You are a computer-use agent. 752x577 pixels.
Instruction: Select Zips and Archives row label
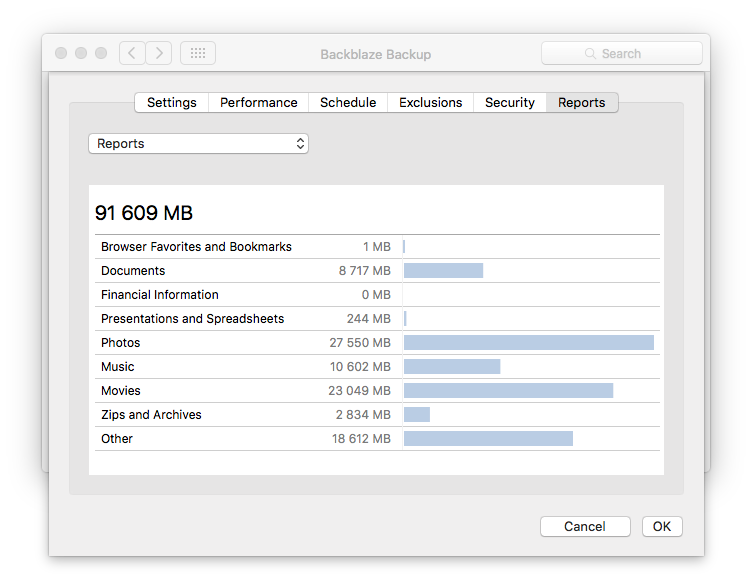coord(151,414)
